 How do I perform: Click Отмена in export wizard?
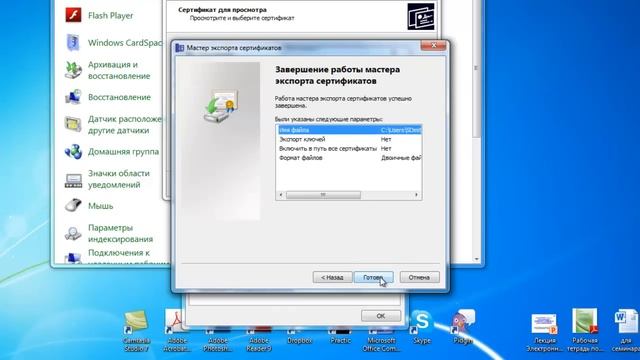[x=419, y=277]
